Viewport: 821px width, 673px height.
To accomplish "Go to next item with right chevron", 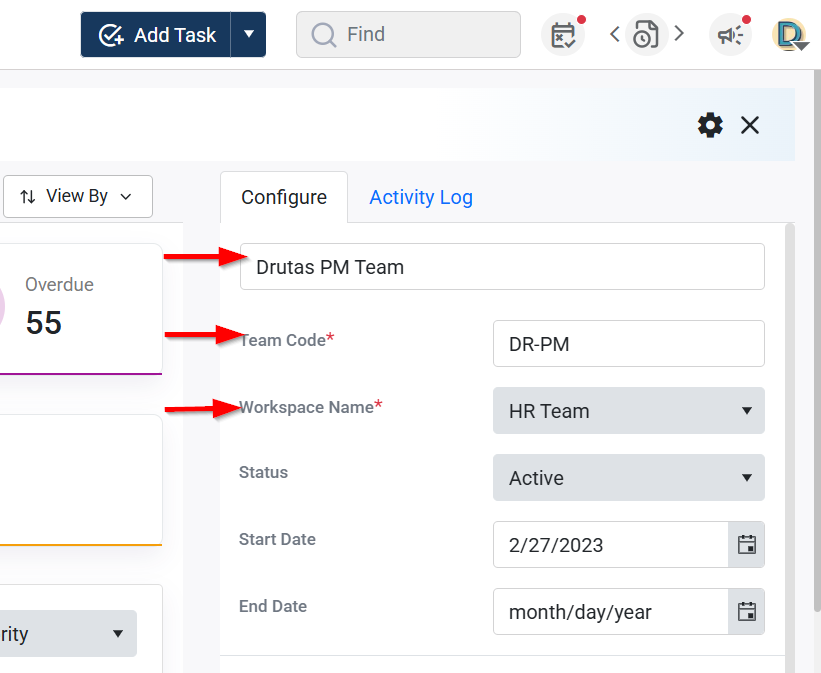I will (x=679, y=34).
